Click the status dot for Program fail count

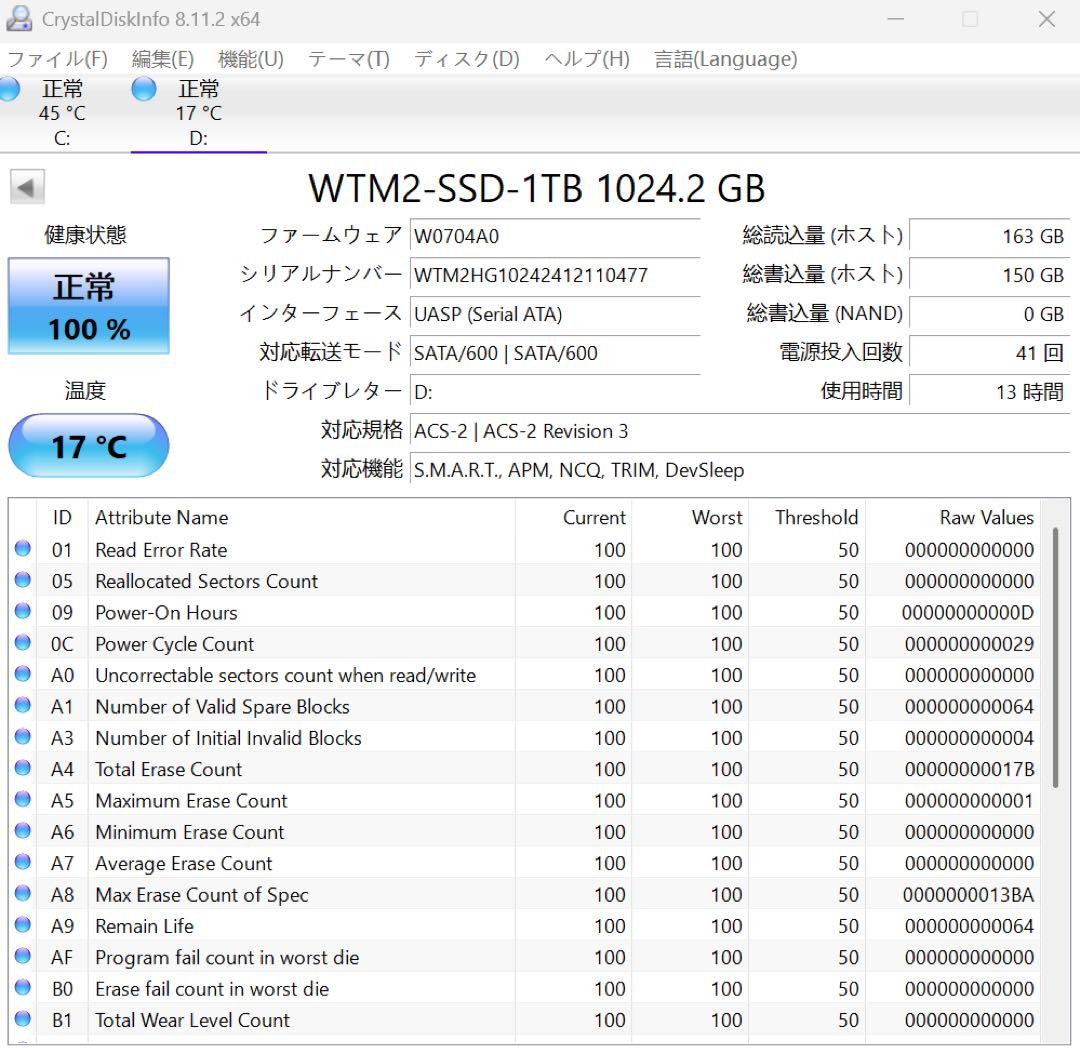23,956
